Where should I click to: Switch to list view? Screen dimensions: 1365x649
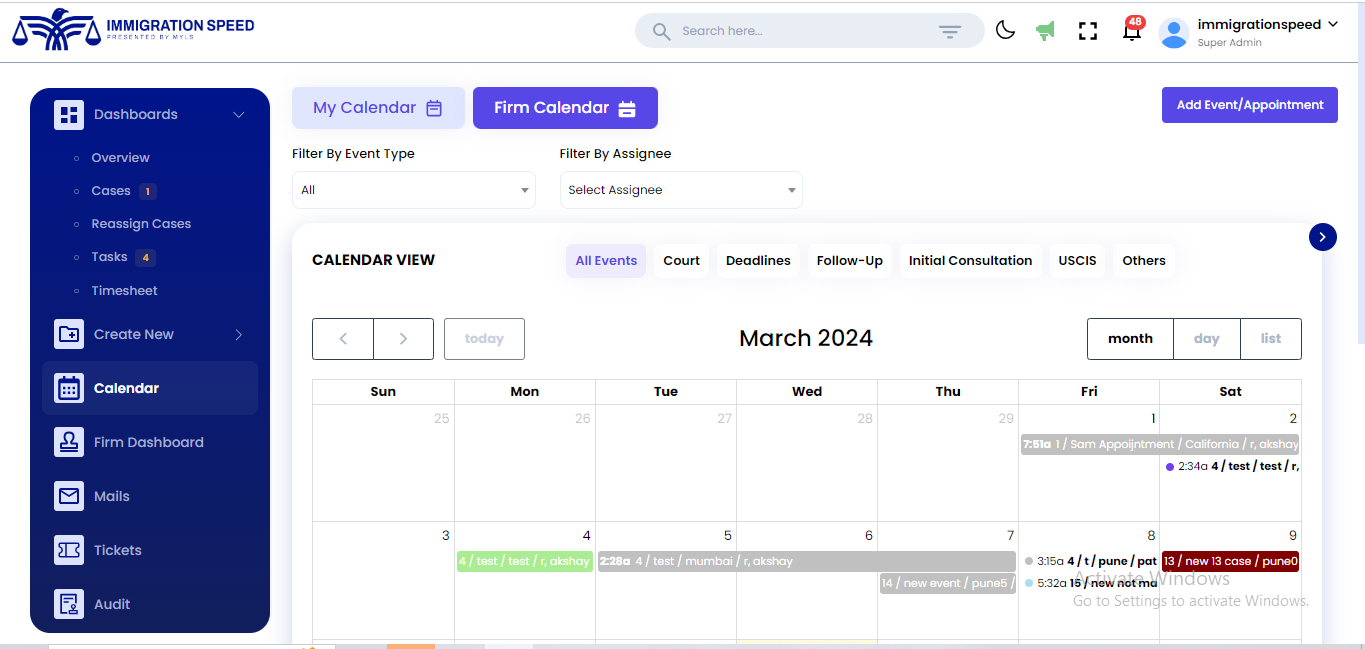pos(1271,339)
